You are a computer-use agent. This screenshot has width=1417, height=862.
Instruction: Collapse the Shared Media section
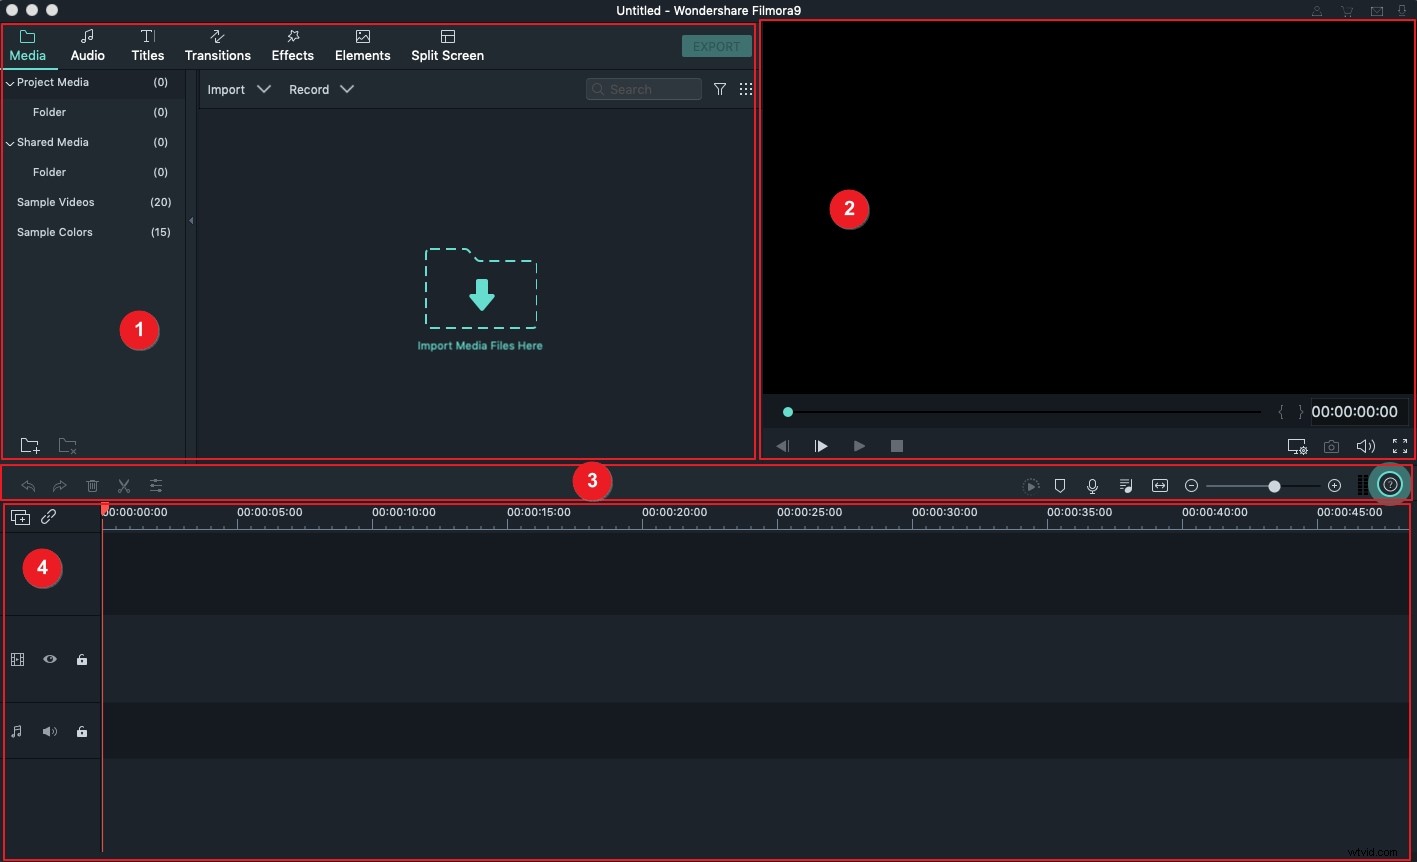coord(10,142)
